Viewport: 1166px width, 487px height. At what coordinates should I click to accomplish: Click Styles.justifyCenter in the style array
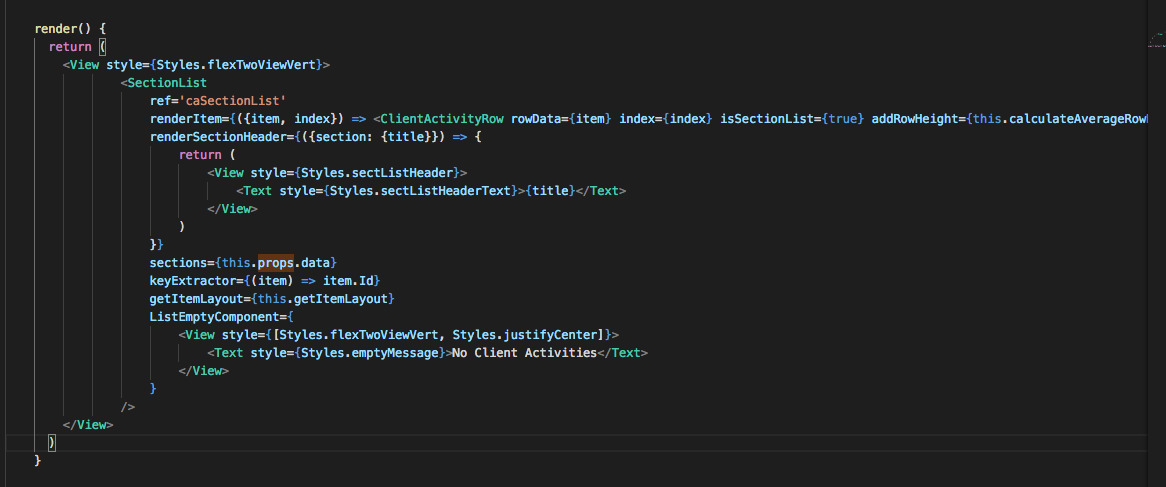point(525,335)
